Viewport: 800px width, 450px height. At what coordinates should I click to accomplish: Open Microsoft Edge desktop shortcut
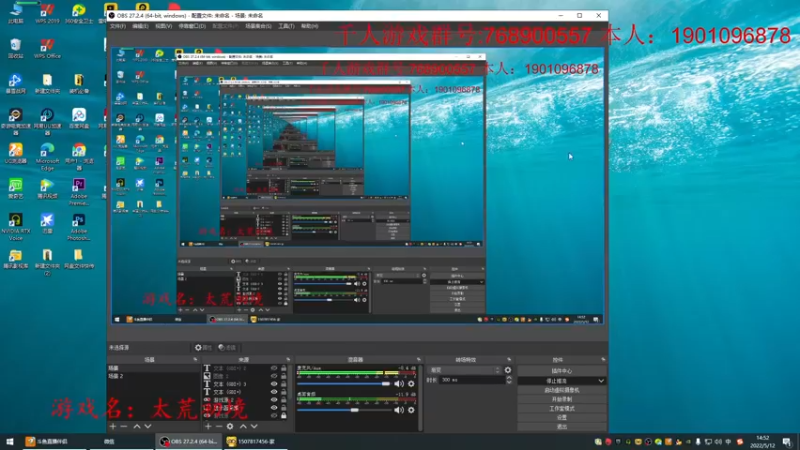tap(47, 156)
